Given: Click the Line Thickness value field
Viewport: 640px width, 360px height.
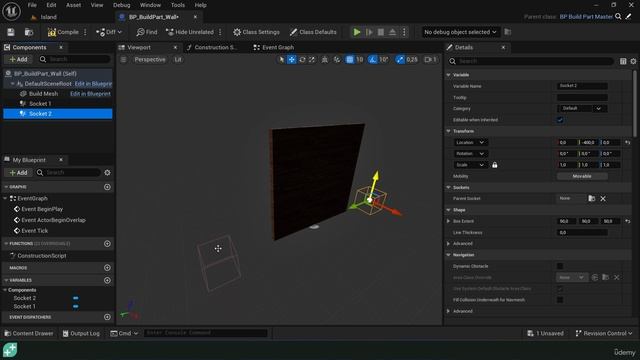Looking at the screenshot, I should coord(582,233).
